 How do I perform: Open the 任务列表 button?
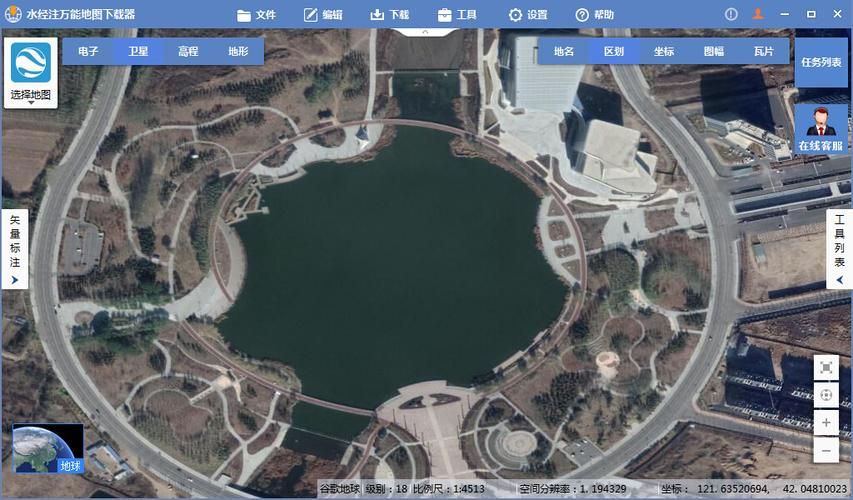point(821,63)
